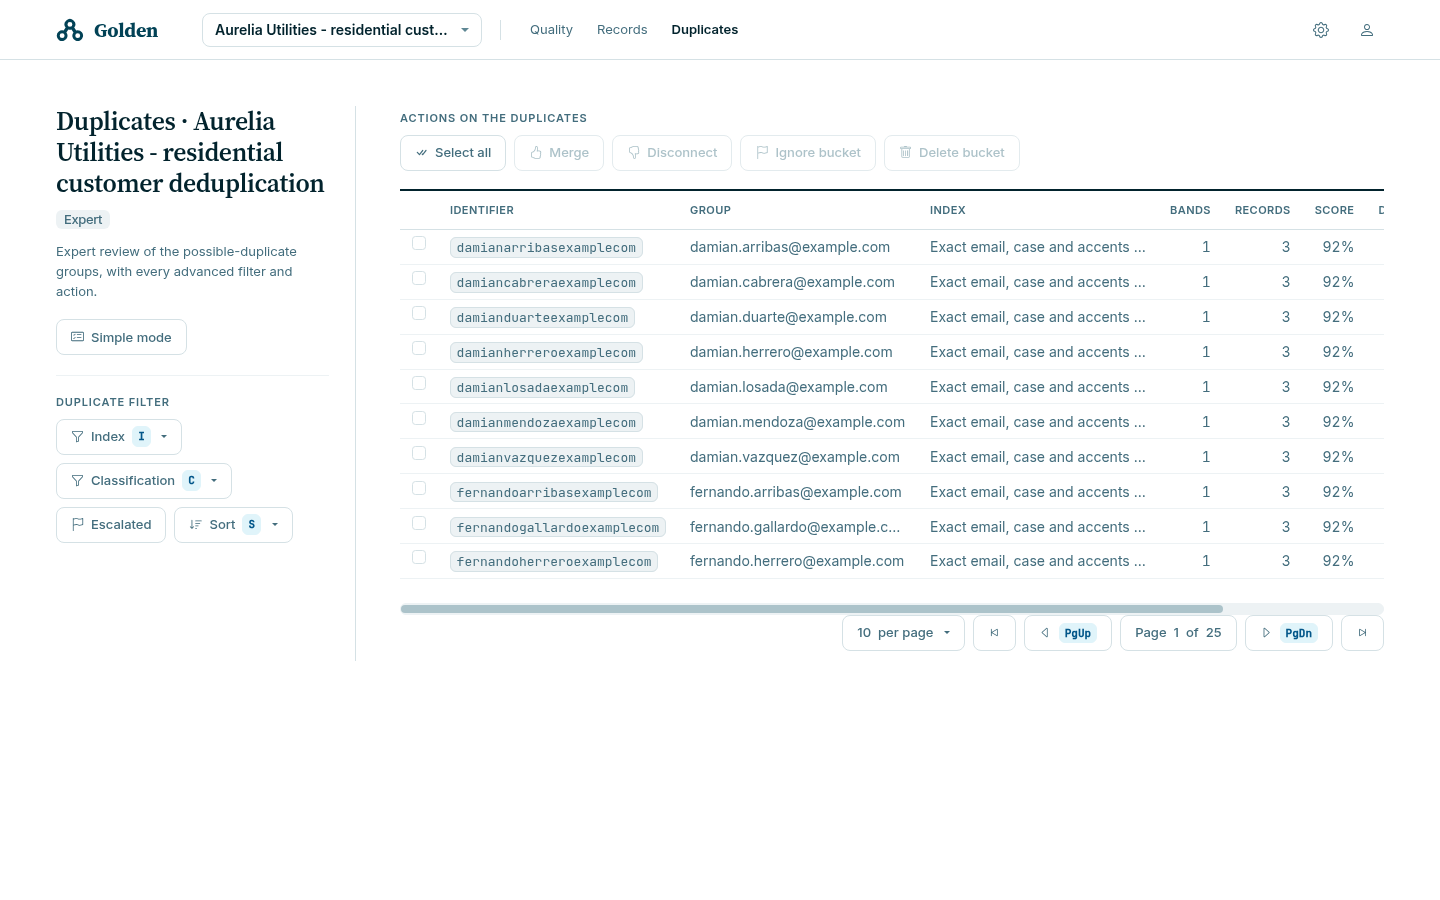1440x900 pixels.
Task: Click the IDENTIFIER column header
Action: [482, 210]
